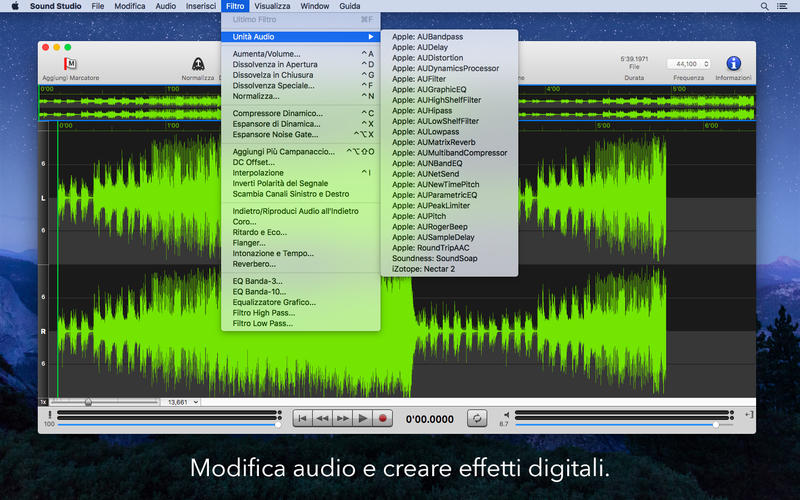
Task: Choose Espansore Noise Gate...
Action: pos(301,135)
